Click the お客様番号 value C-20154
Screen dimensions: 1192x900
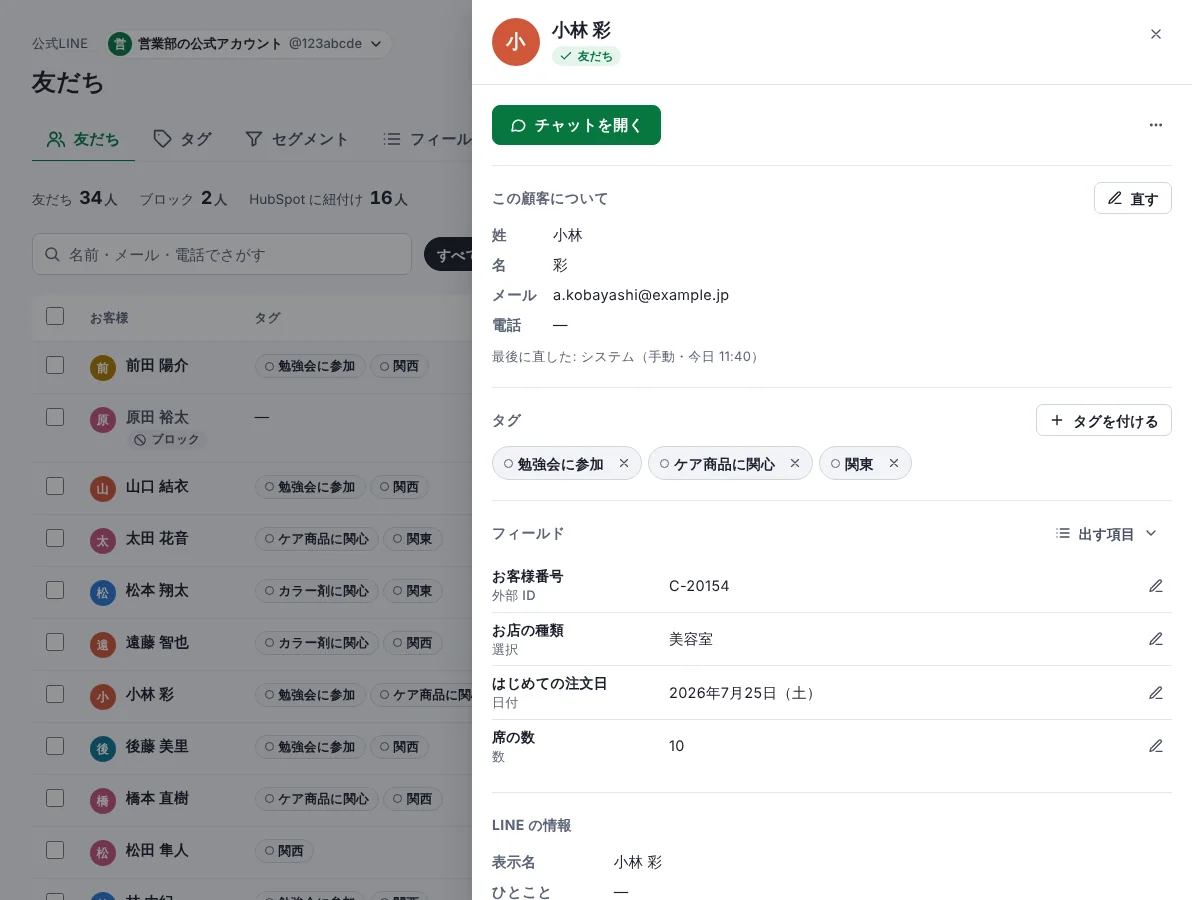pos(699,586)
